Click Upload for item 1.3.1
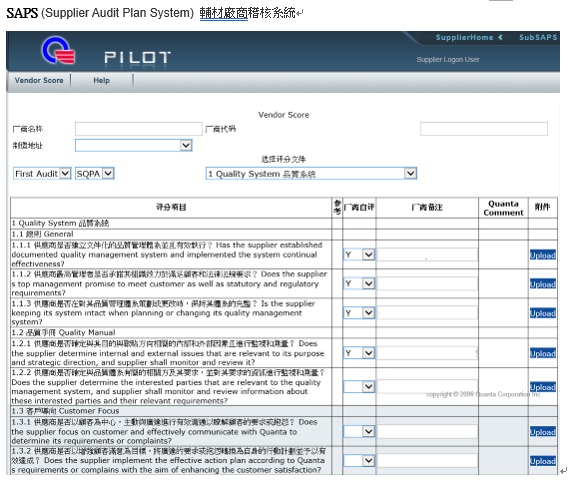 pos(543,432)
